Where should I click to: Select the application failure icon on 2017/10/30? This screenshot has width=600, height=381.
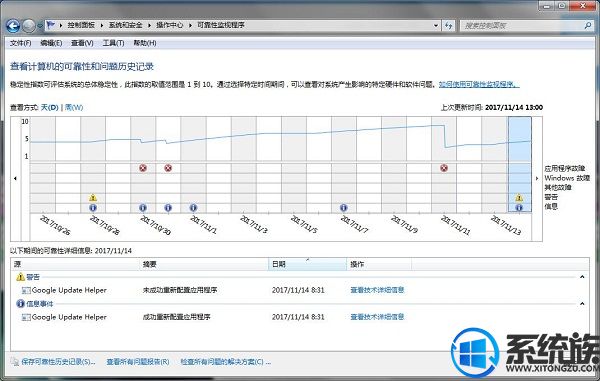coord(143,168)
